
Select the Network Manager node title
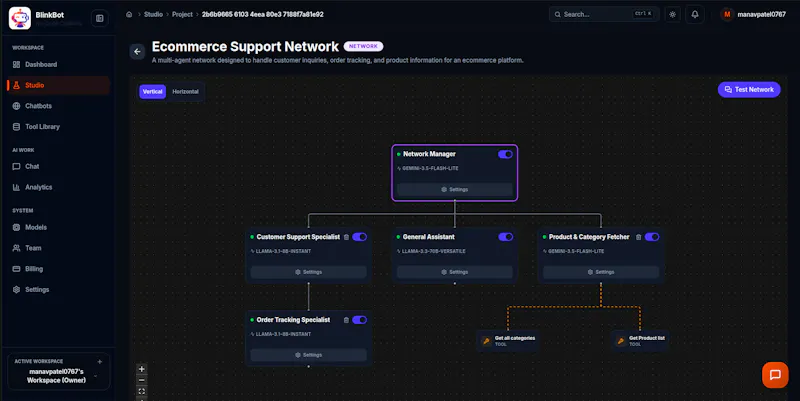[x=429, y=154]
